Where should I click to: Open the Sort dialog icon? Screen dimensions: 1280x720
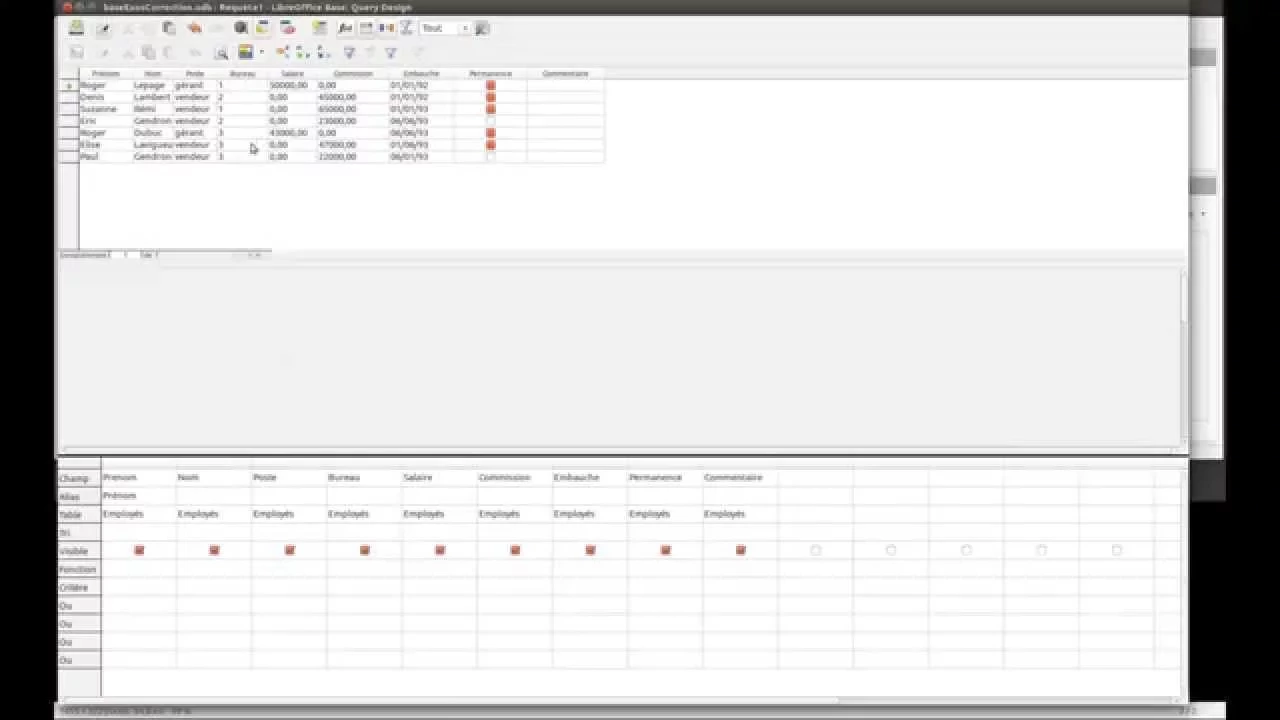click(283, 52)
